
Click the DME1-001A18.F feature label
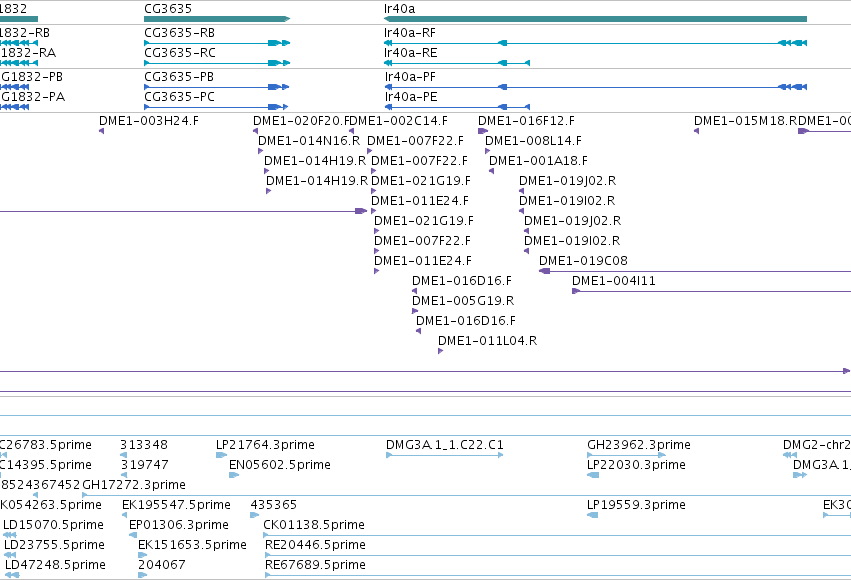[x=538, y=161]
